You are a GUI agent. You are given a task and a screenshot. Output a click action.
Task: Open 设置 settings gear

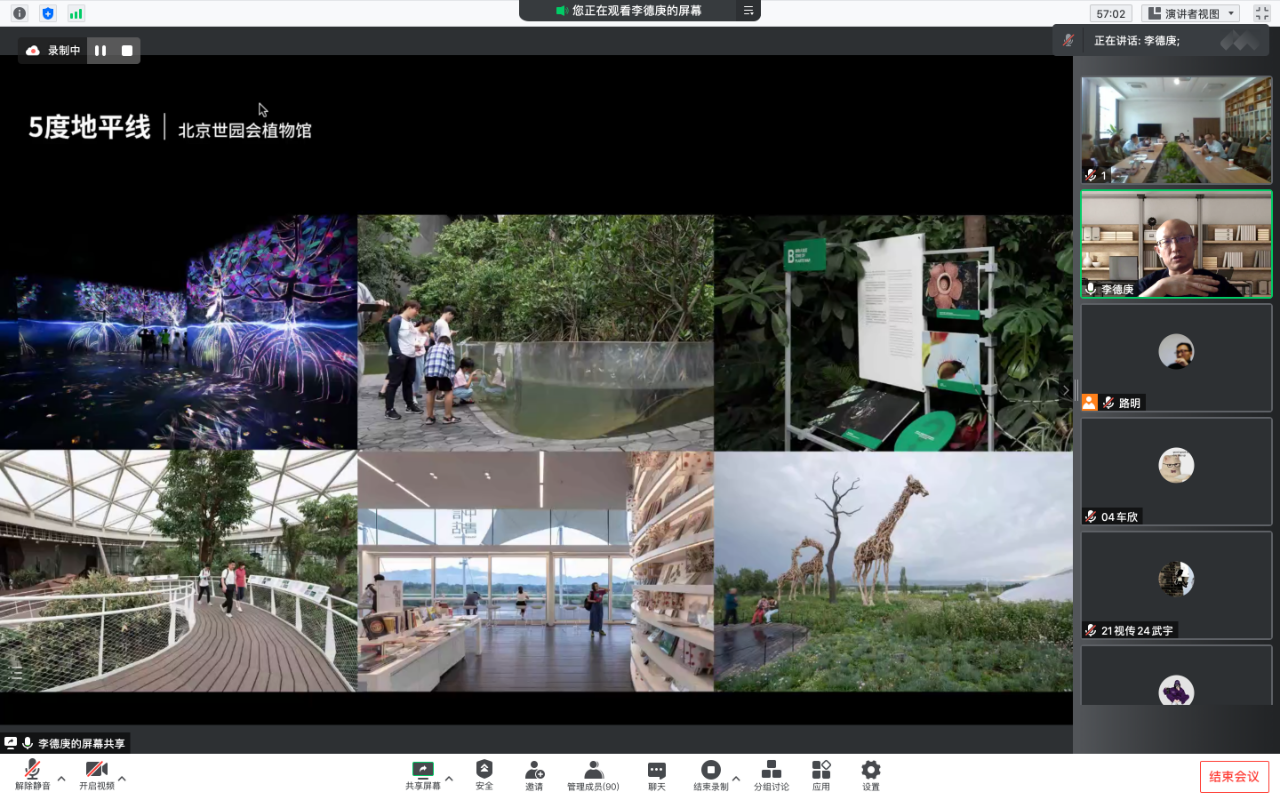click(871, 774)
